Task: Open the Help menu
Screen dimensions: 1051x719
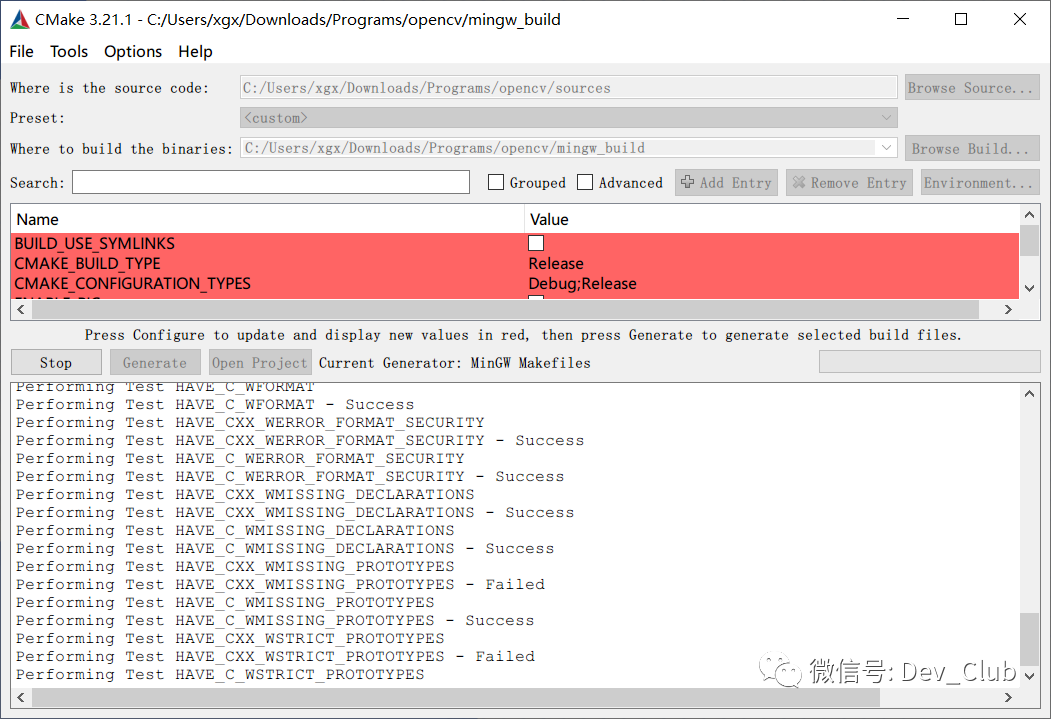Action: click(x=195, y=52)
